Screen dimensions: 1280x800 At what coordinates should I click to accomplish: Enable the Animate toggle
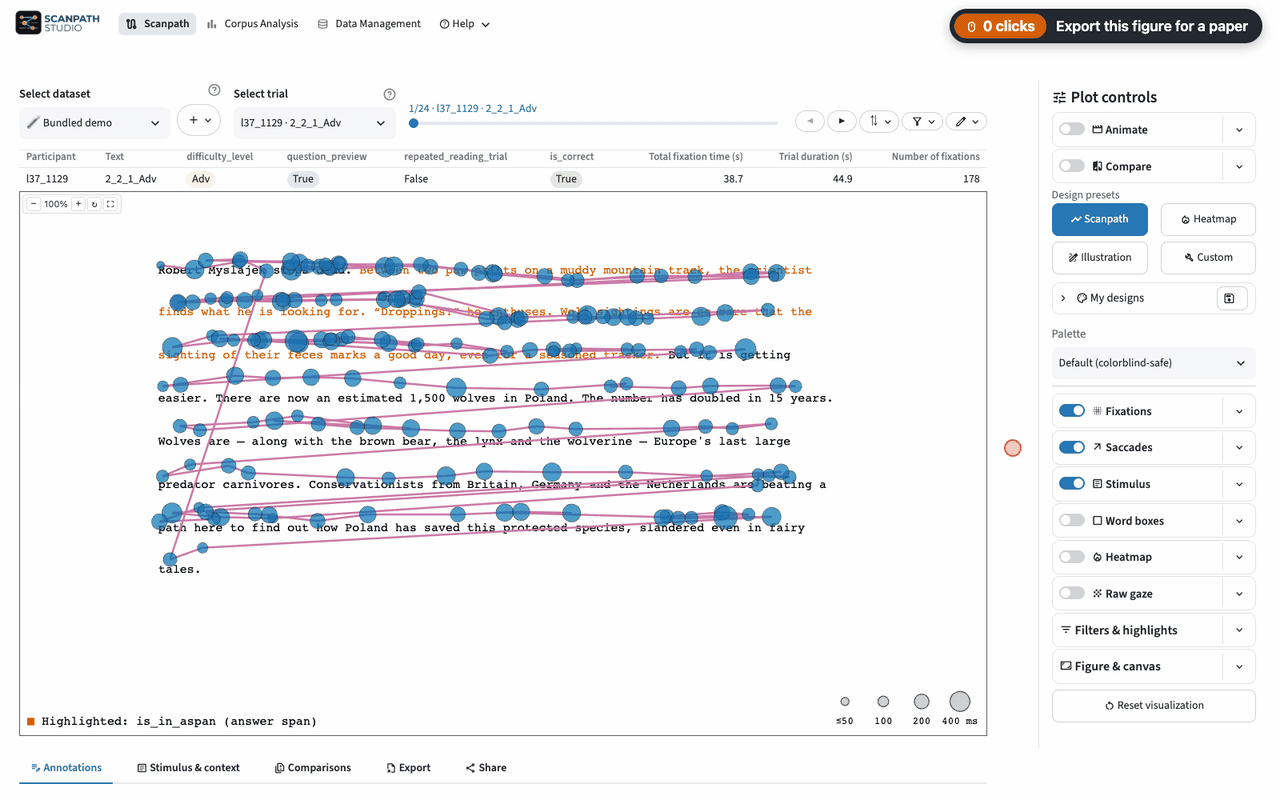point(1071,129)
